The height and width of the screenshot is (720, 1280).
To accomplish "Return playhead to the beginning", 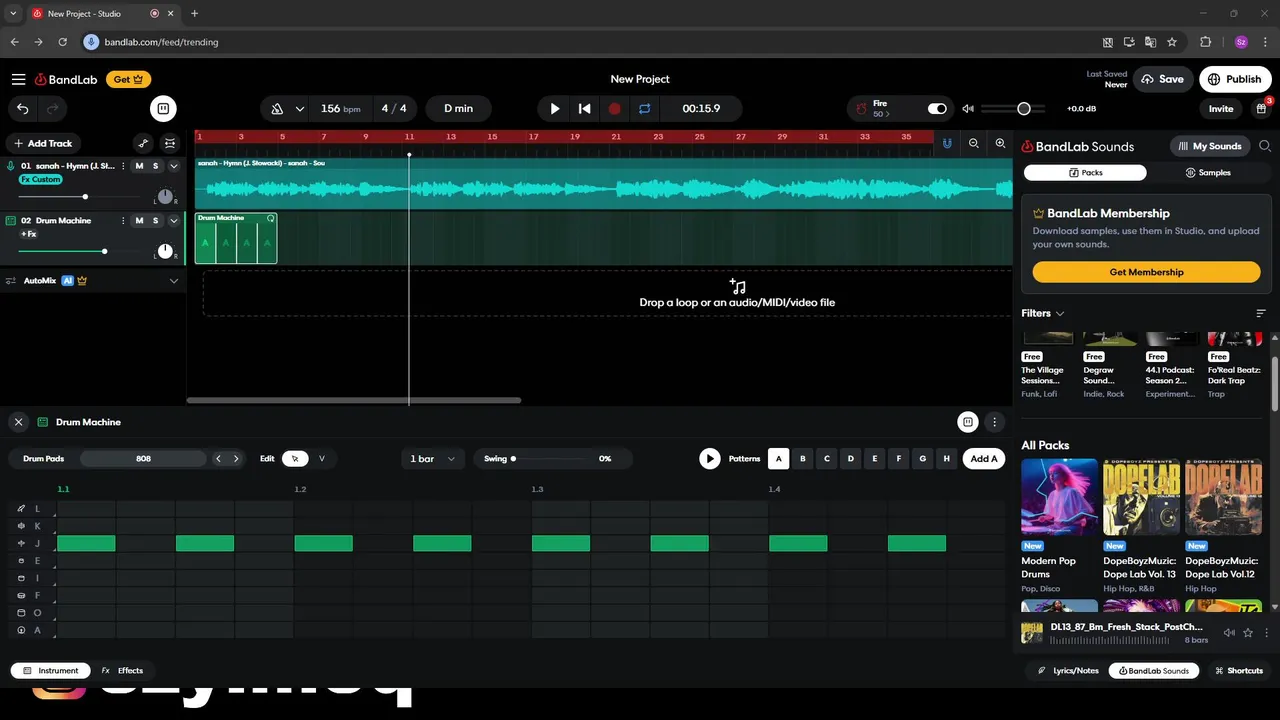I will (585, 108).
